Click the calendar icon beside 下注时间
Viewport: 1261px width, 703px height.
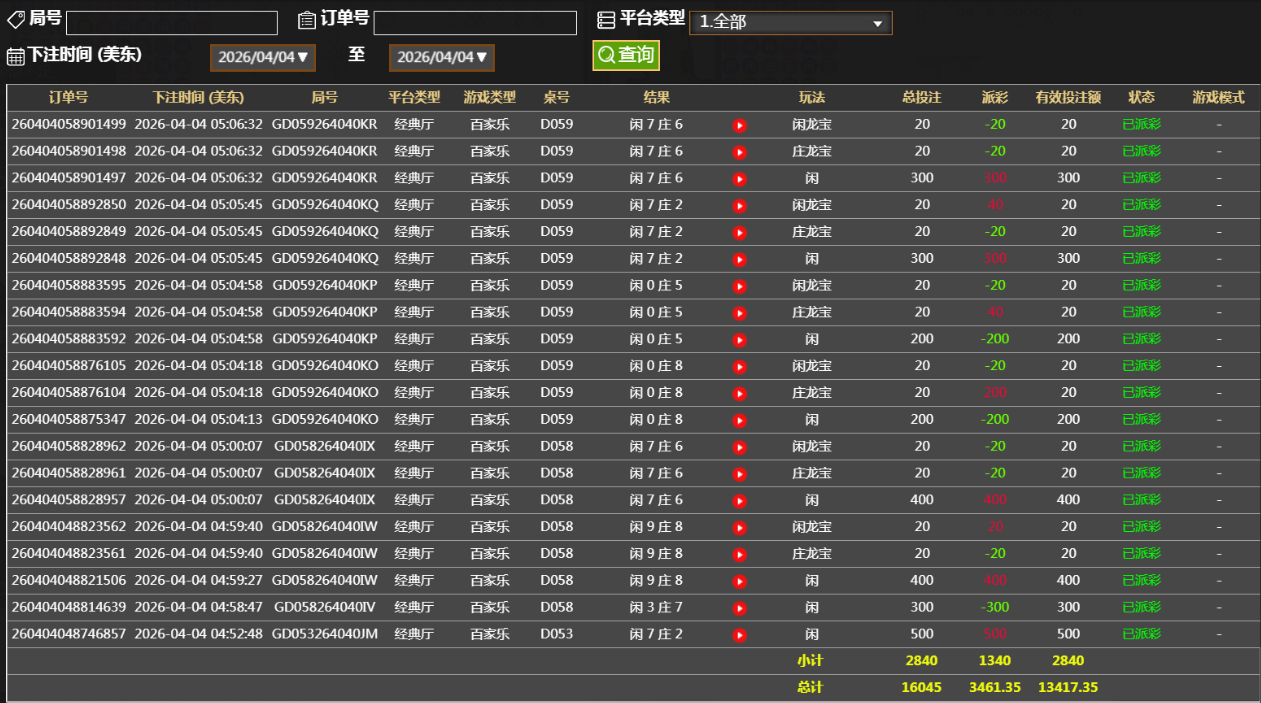[x=16, y=56]
